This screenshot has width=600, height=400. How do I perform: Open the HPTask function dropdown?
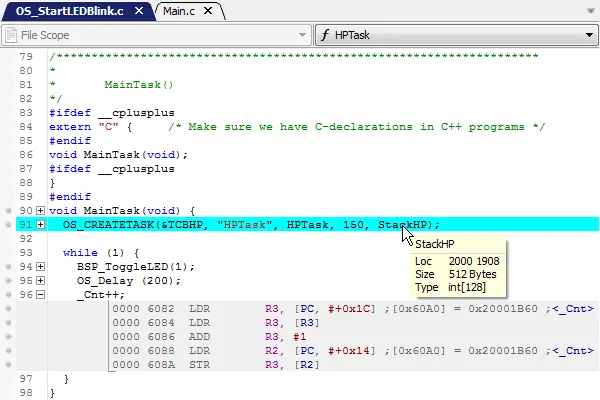588,35
